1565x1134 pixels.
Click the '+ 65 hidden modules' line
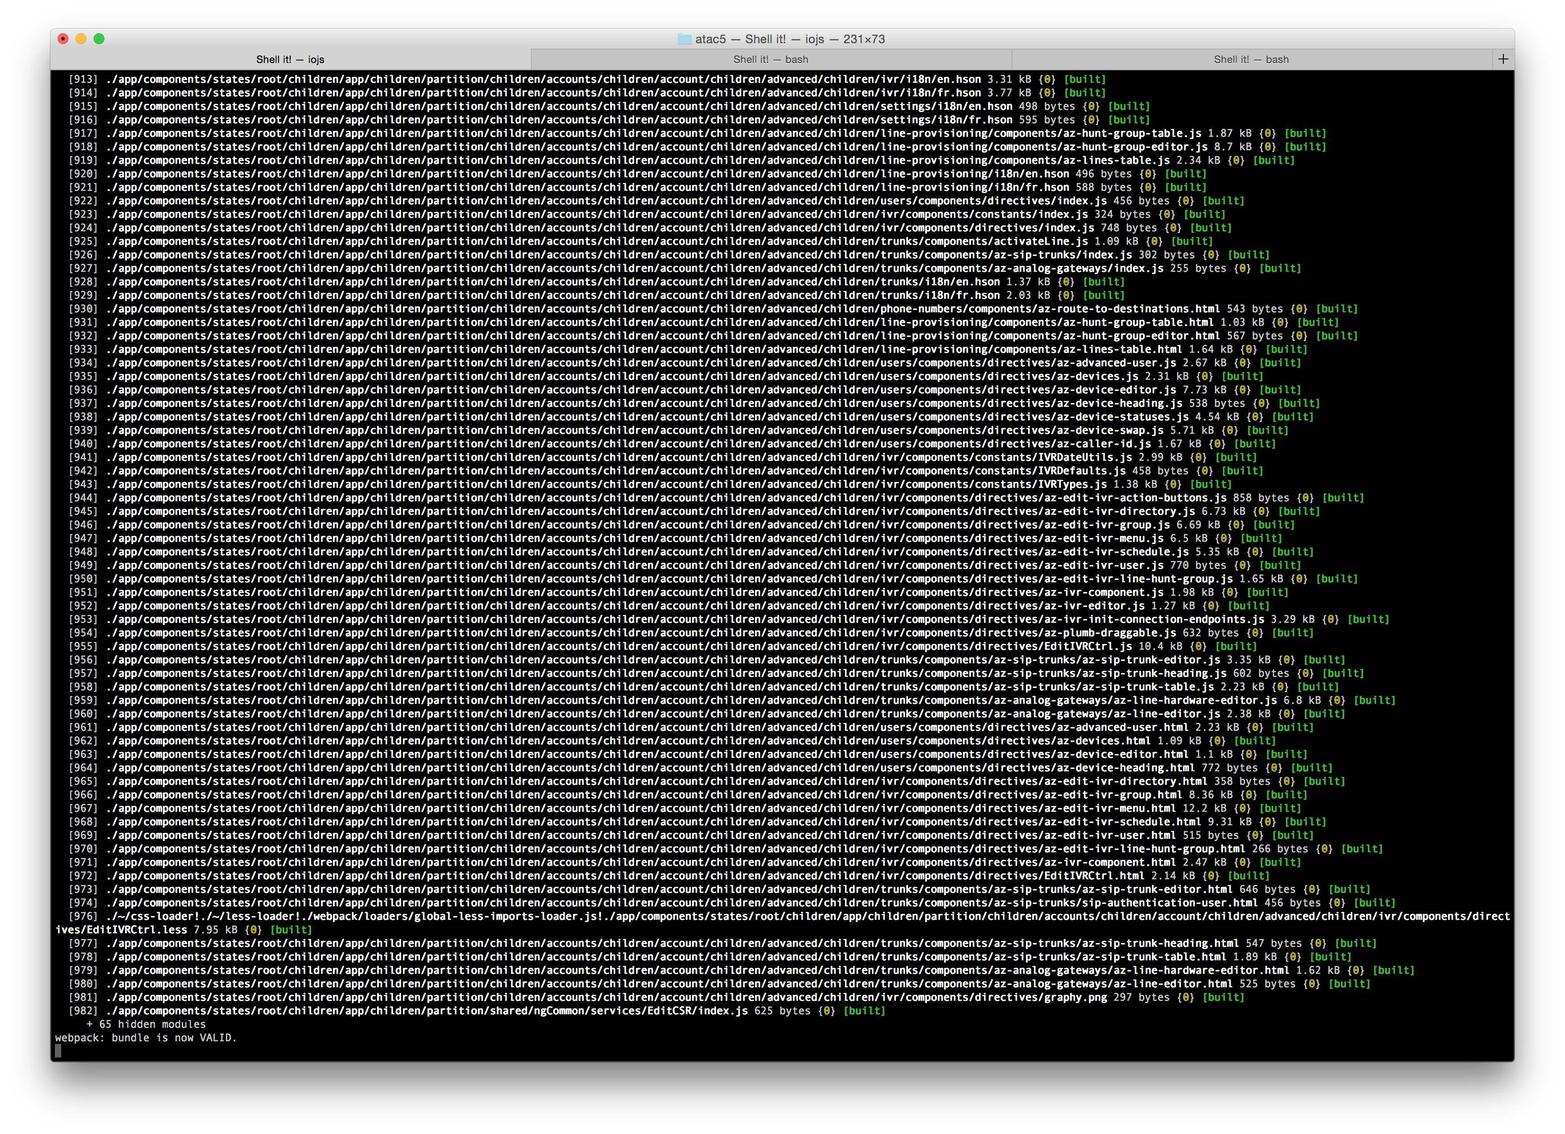pyautogui.click(x=145, y=1024)
